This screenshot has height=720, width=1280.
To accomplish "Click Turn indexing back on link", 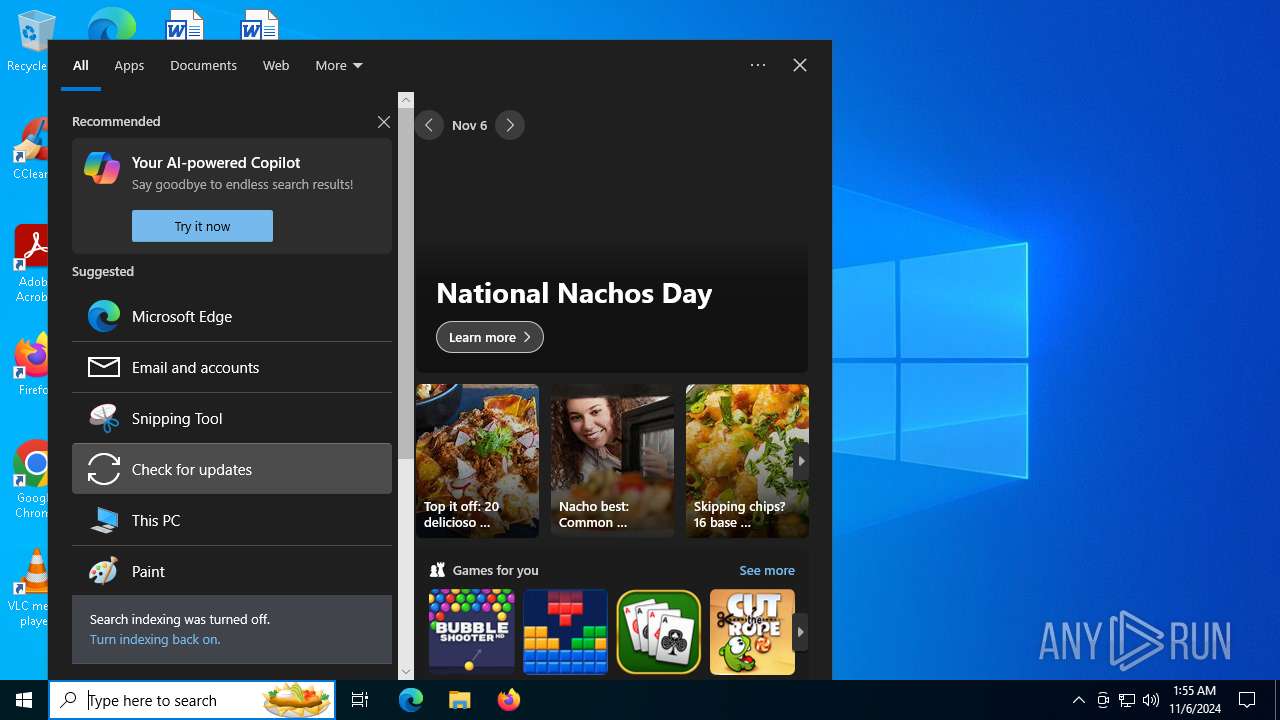I will (155, 639).
